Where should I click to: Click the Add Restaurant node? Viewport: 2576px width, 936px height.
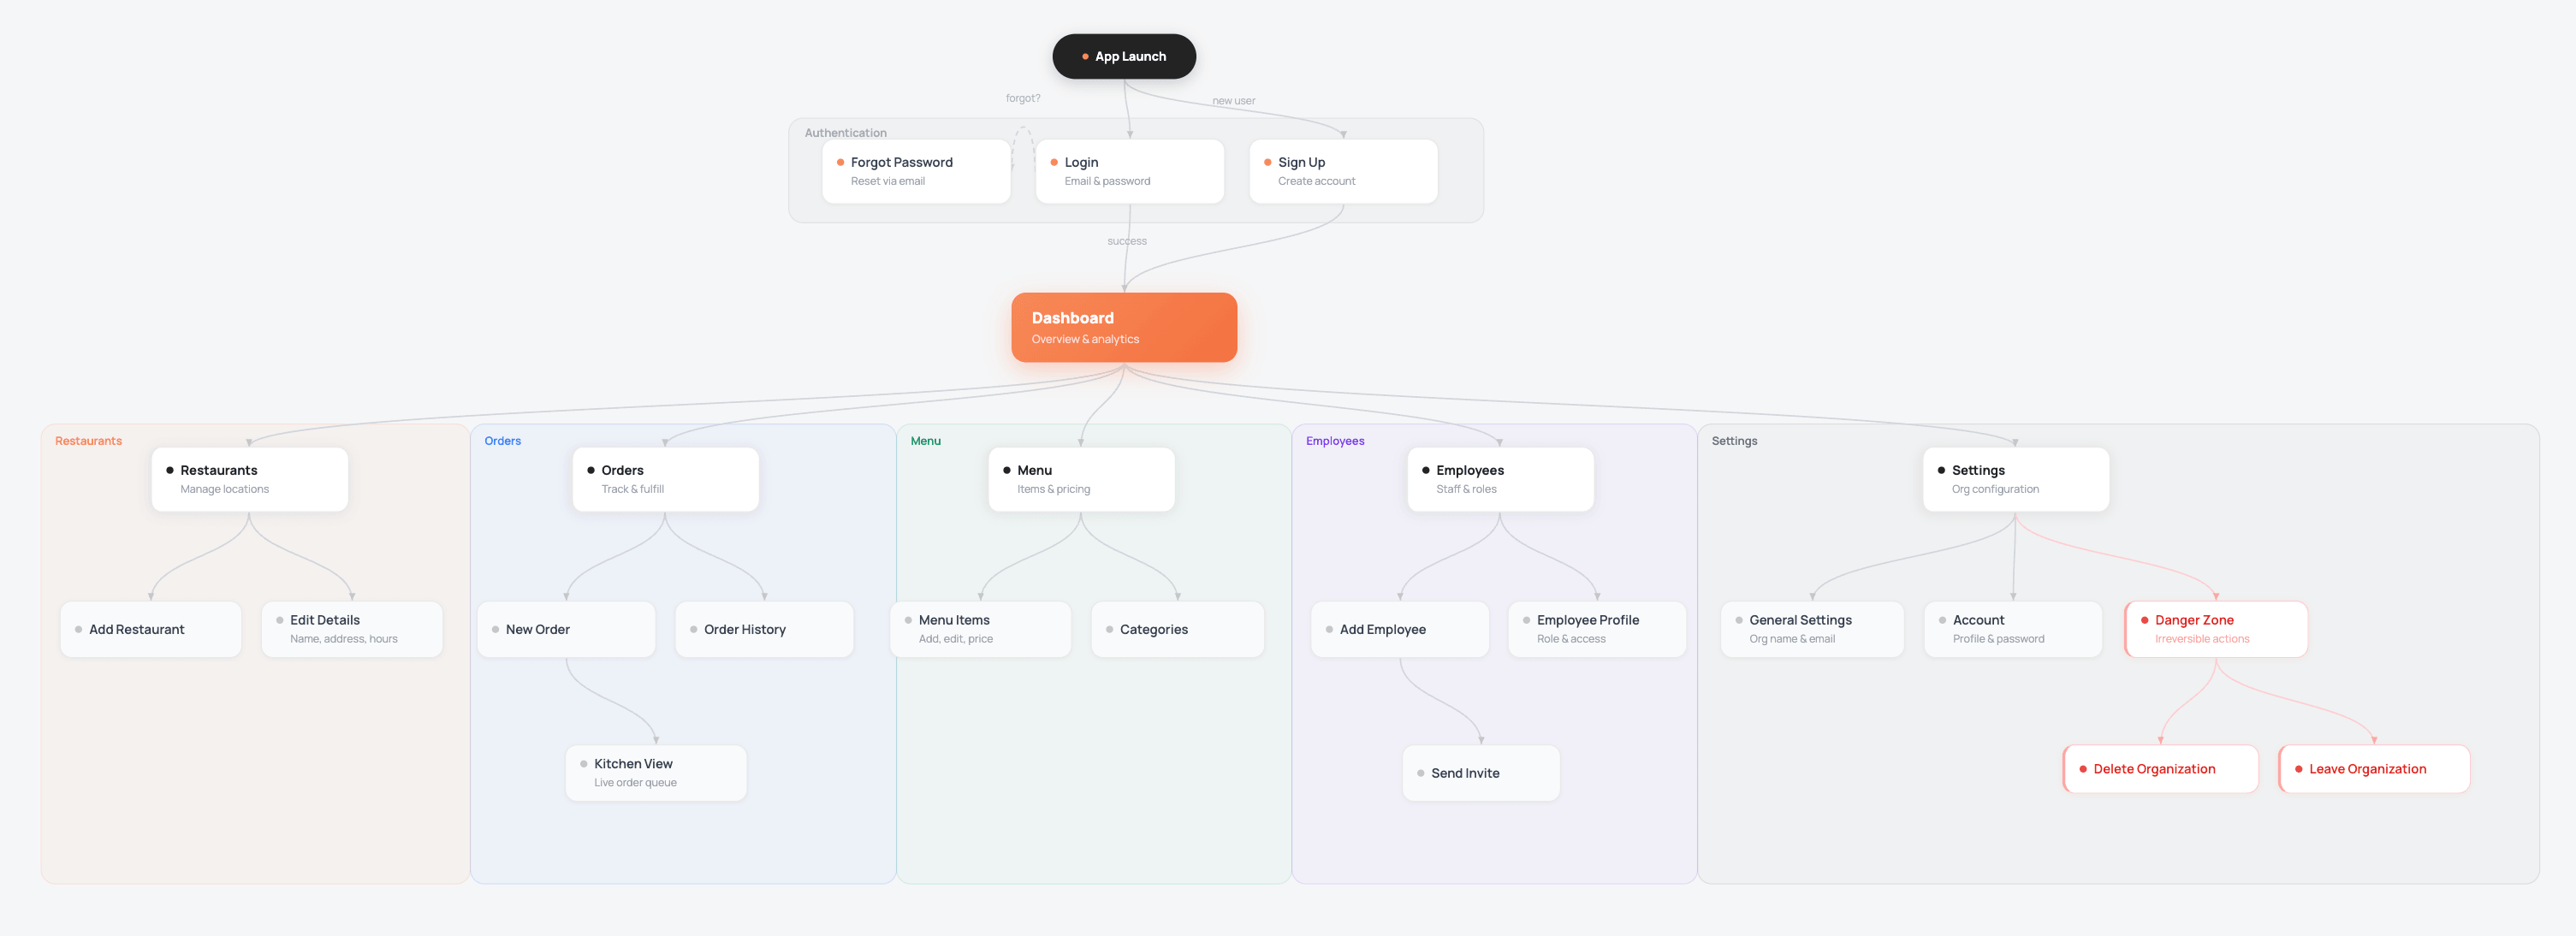tap(151, 629)
